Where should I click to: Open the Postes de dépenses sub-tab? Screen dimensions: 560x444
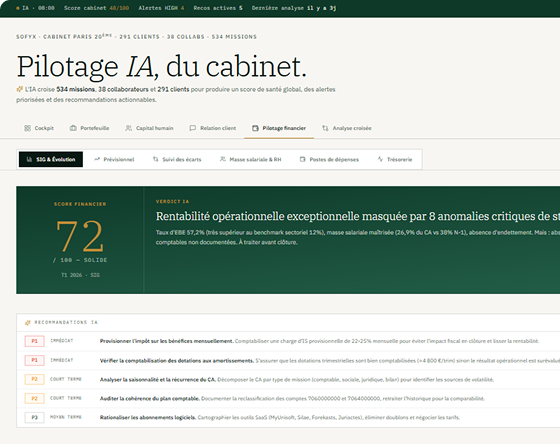329,159
